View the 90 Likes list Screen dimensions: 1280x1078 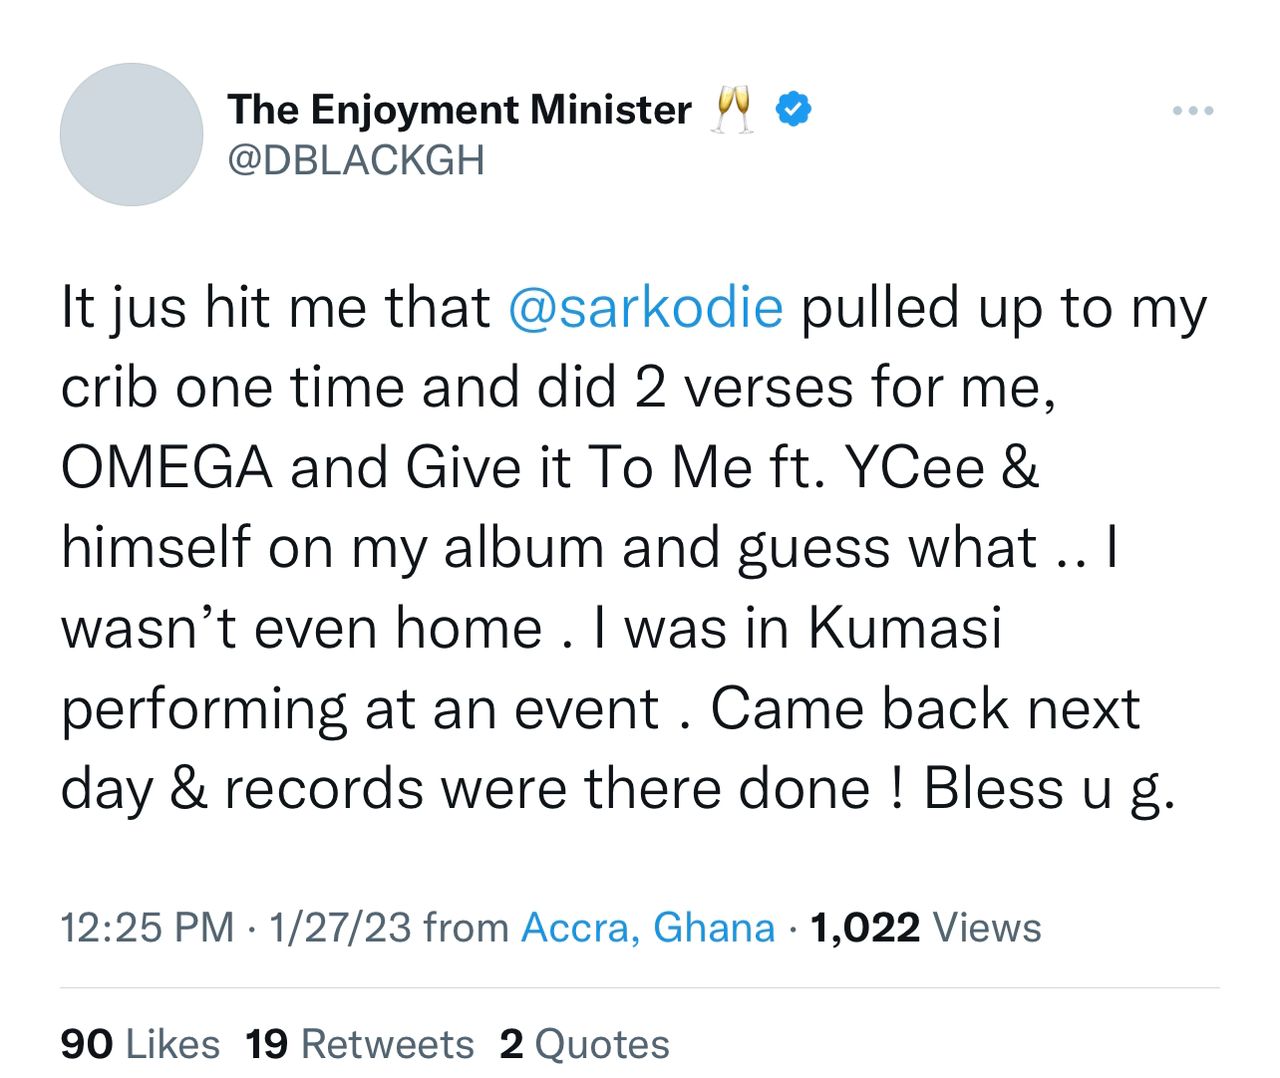coord(140,1044)
